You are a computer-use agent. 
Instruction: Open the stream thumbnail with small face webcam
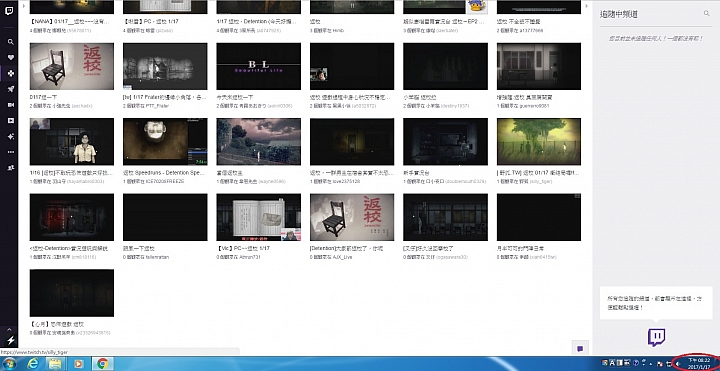352,67
